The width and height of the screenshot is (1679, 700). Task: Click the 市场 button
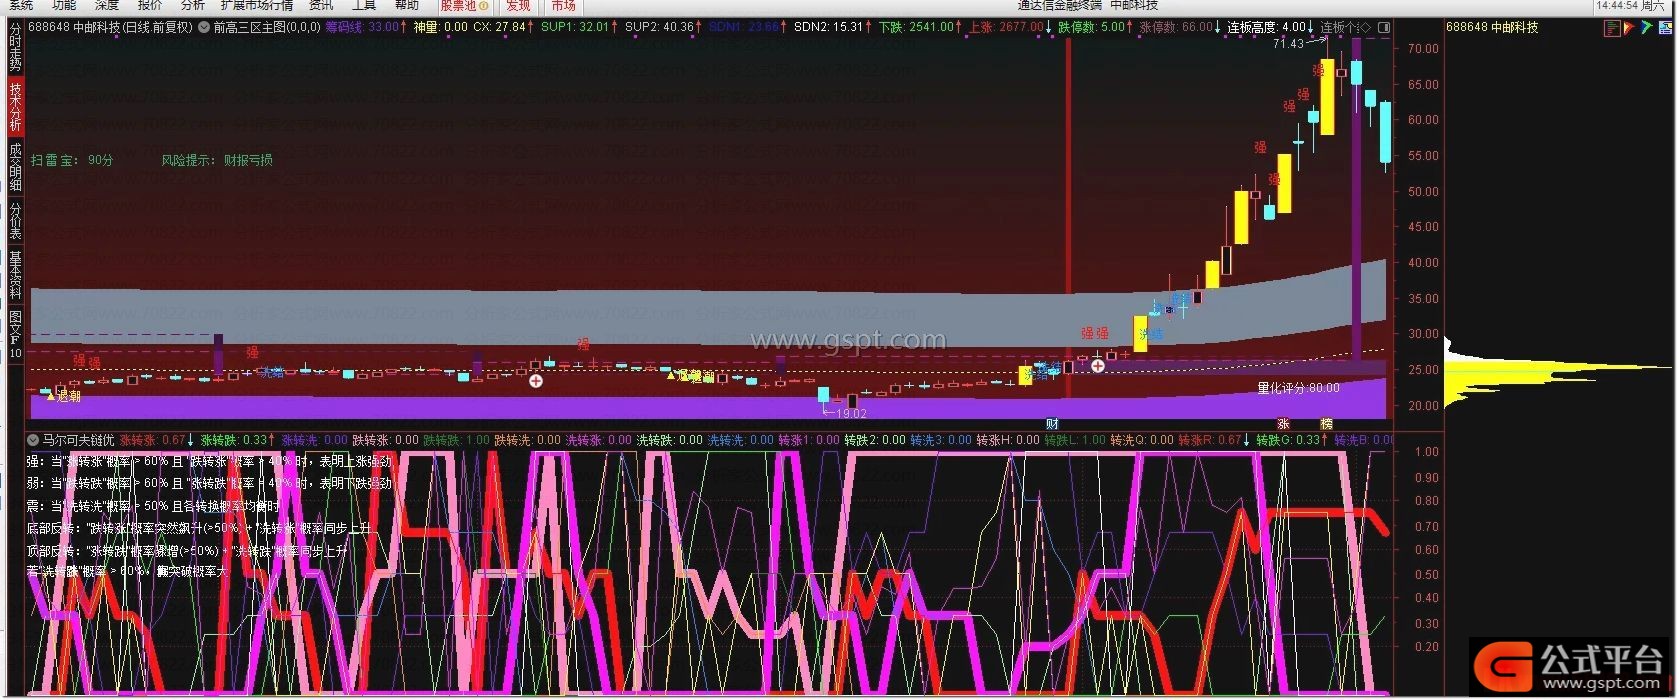563,5
